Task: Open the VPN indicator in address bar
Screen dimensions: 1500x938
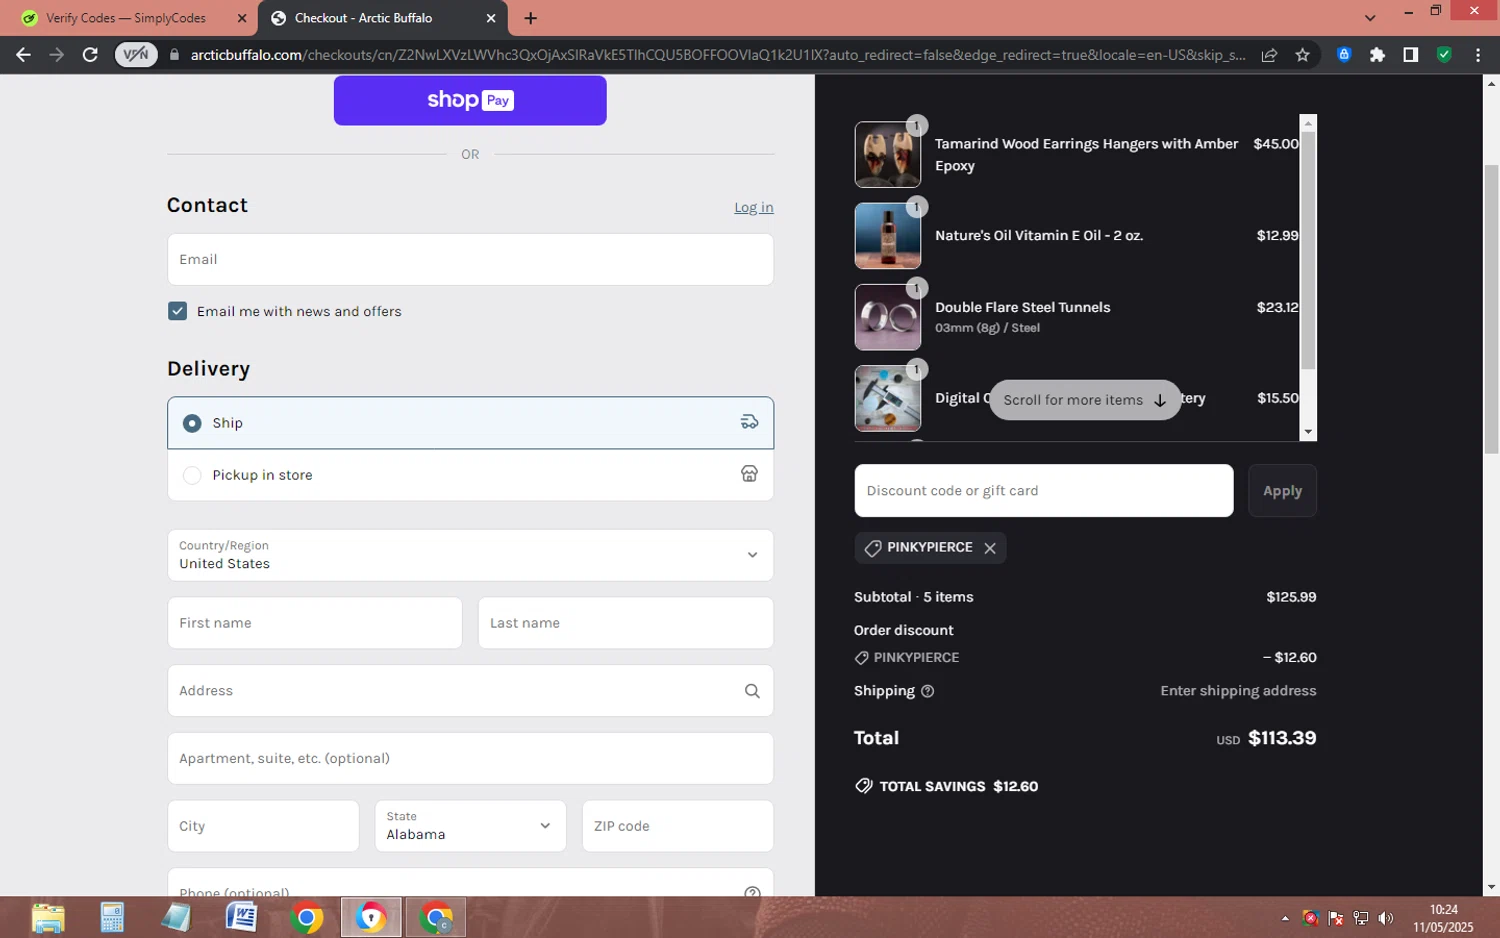Action: point(136,55)
